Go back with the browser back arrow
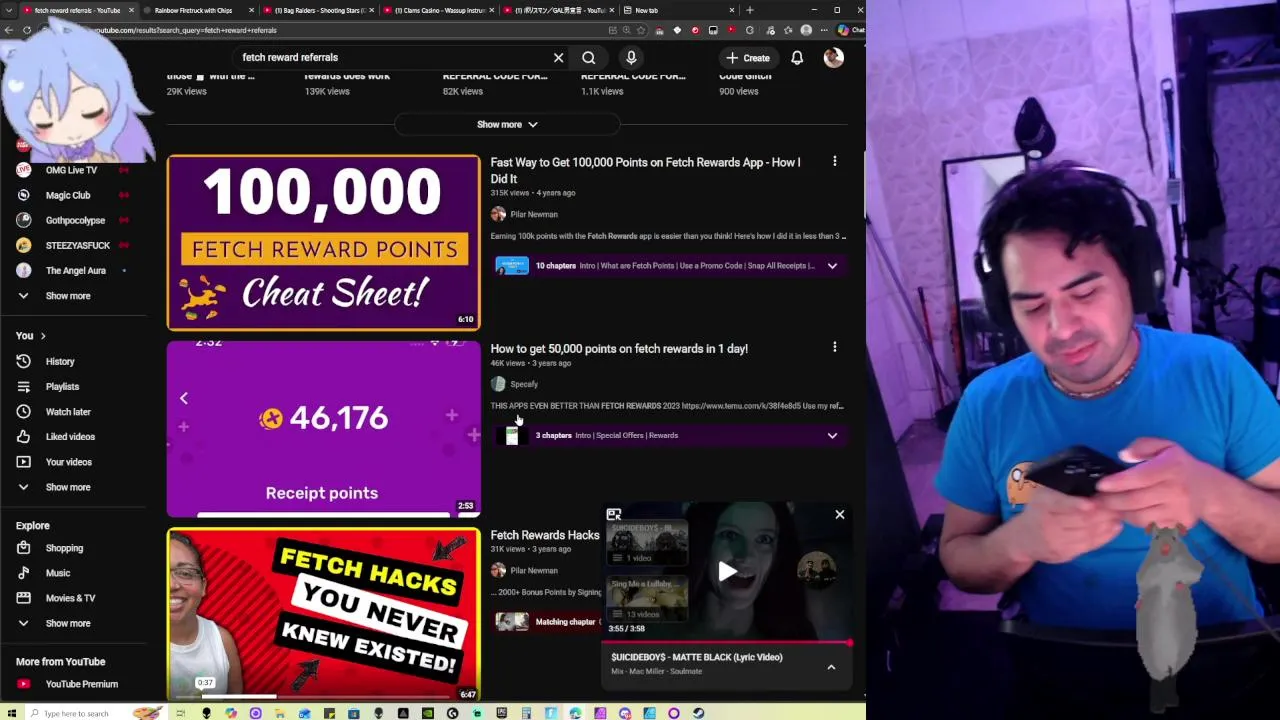This screenshot has width=1280, height=720. [x=9, y=31]
